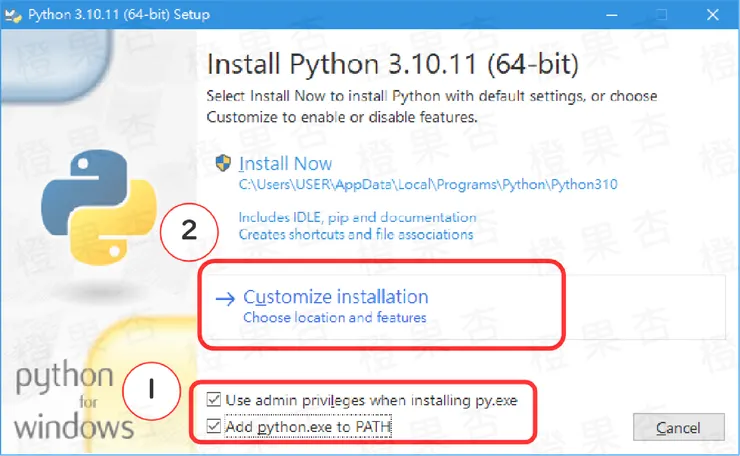Toggle the admin privileges checkbox for py.exe

tap(212, 400)
